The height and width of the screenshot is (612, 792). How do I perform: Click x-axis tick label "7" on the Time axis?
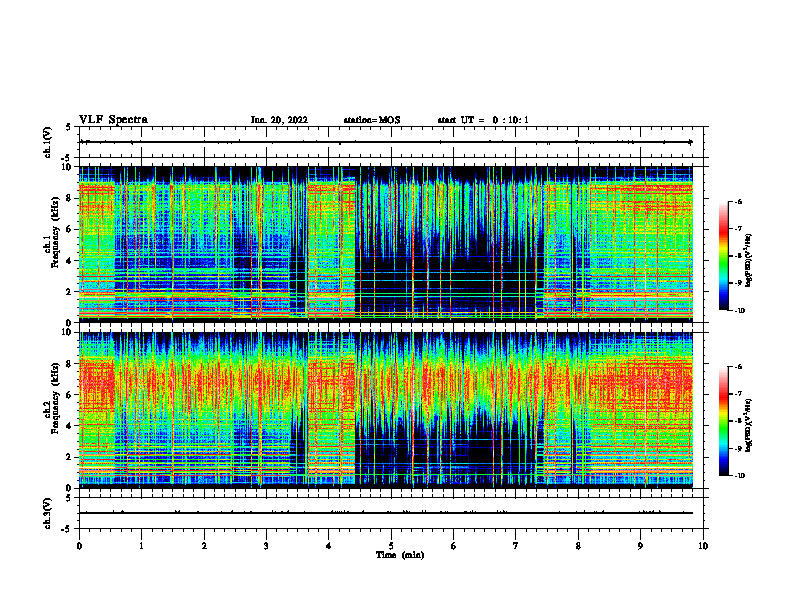point(516,546)
